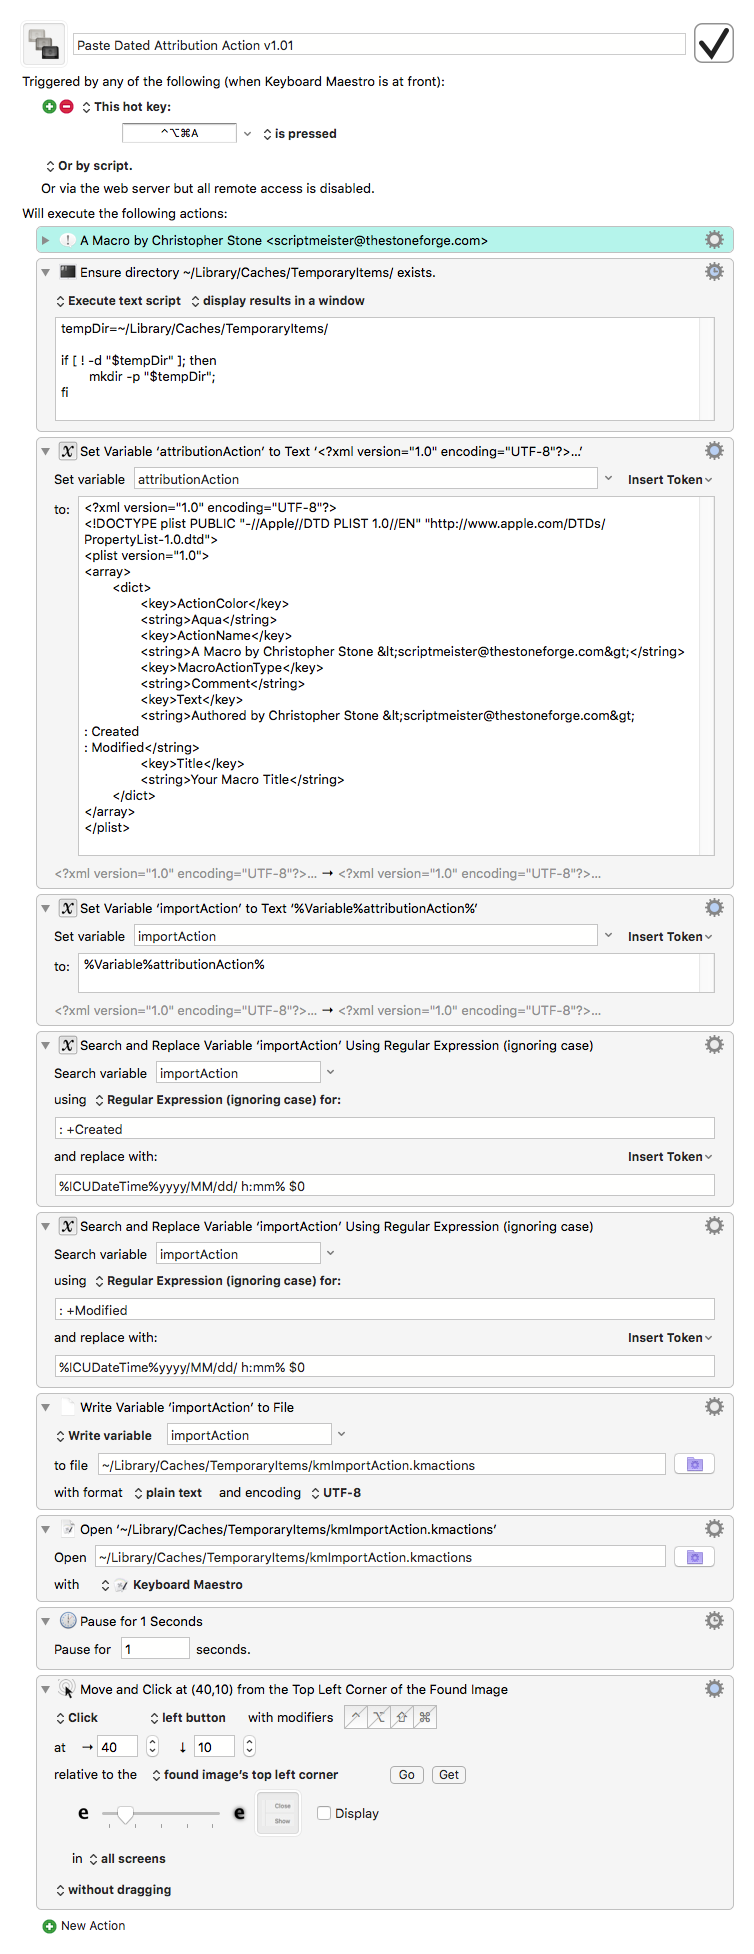This screenshot has height=1954, width=754.
Task: Open gear menu of Write Variable to File action
Action: tap(714, 1407)
